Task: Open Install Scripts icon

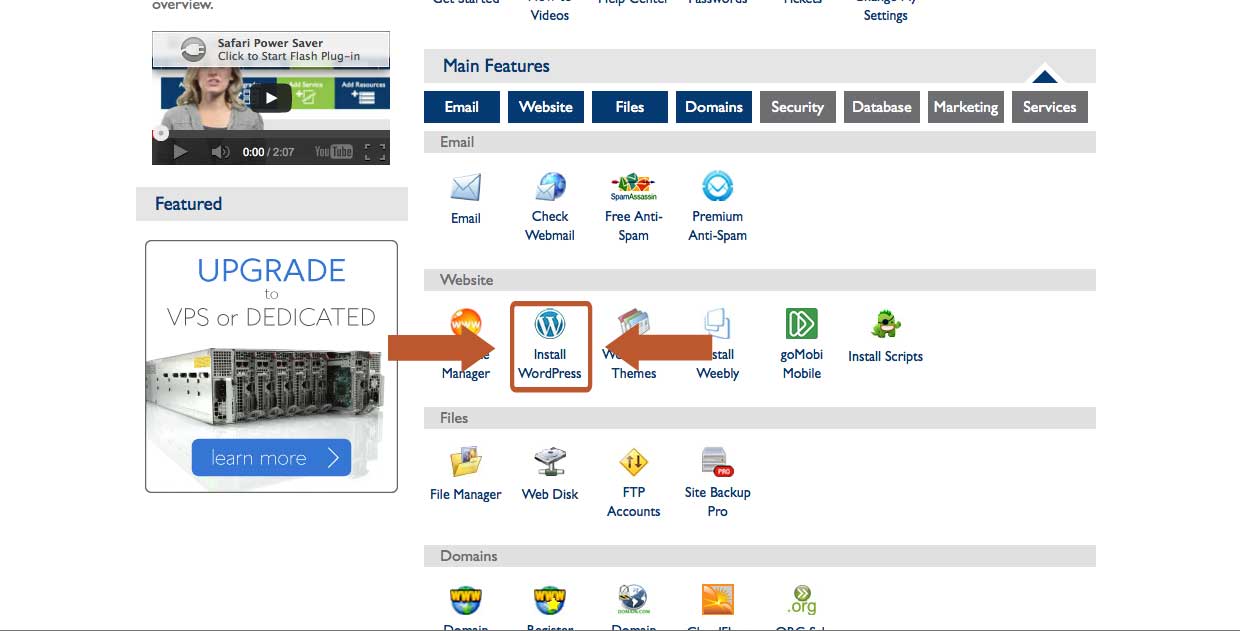Action: pyautogui.click(x=885, y=324)
